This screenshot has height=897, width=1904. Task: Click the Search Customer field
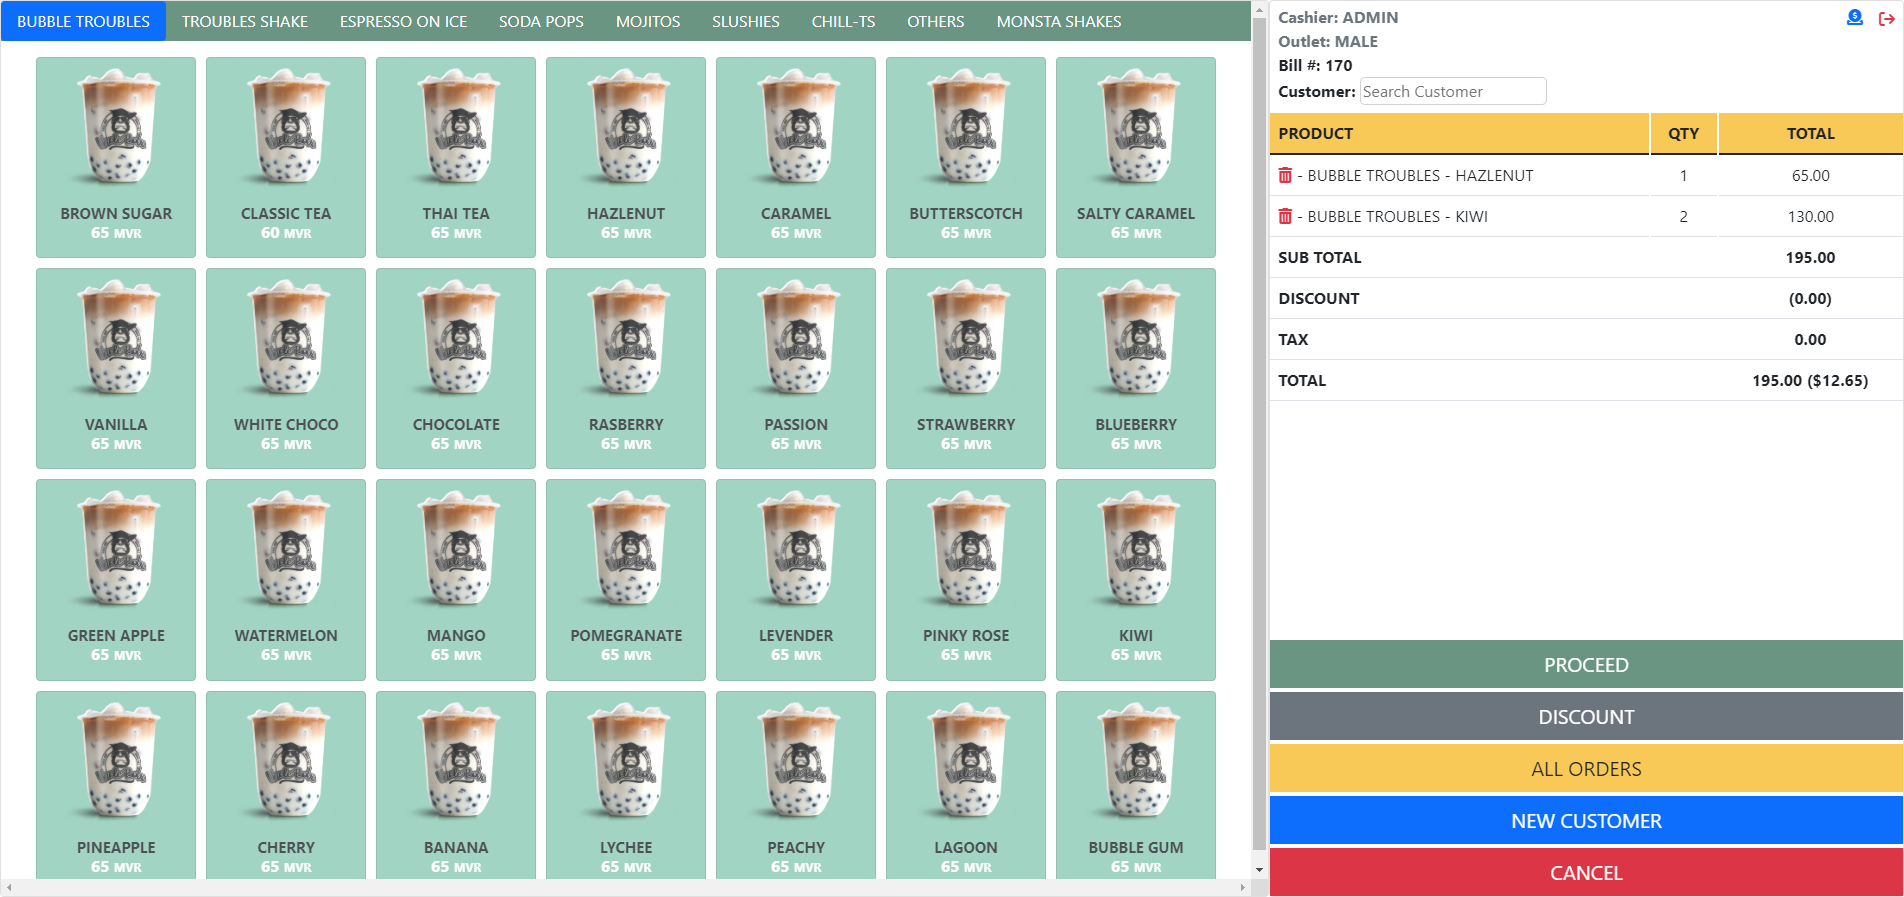pyautogui.click(x=1452, y=92)
